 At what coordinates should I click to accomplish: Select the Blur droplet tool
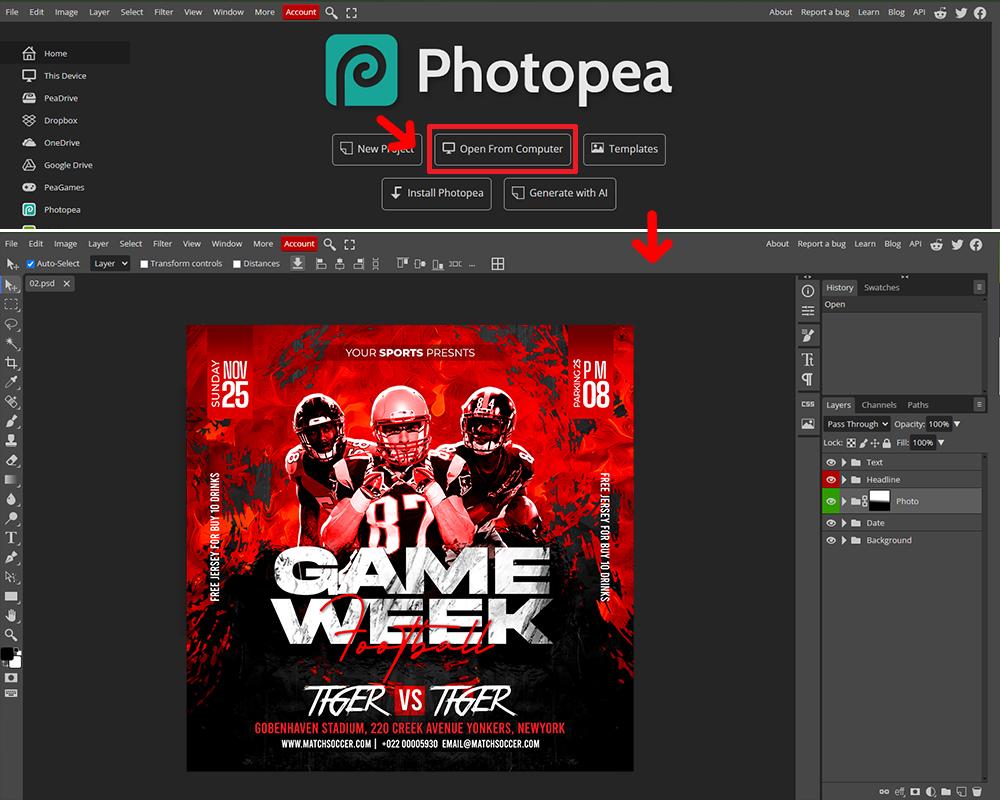(x=11, y=499)
